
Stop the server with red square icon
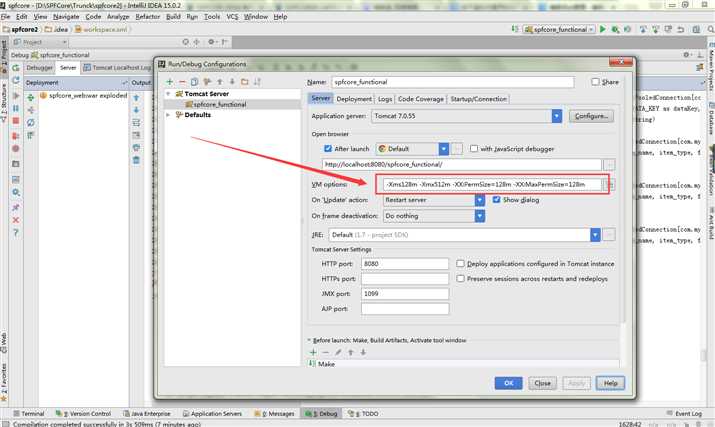[16, 121]
